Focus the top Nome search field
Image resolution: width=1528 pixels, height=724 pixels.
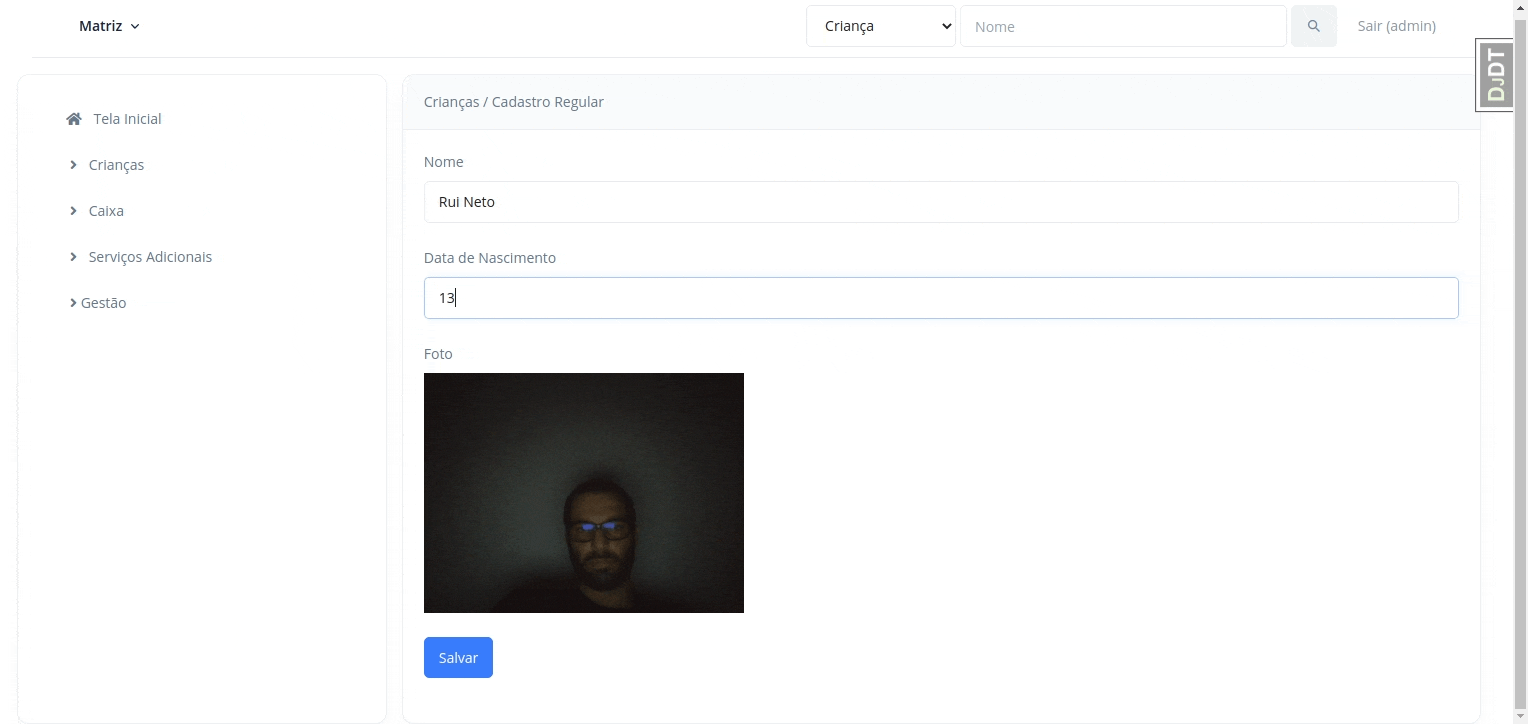(x=1123, y=26)
